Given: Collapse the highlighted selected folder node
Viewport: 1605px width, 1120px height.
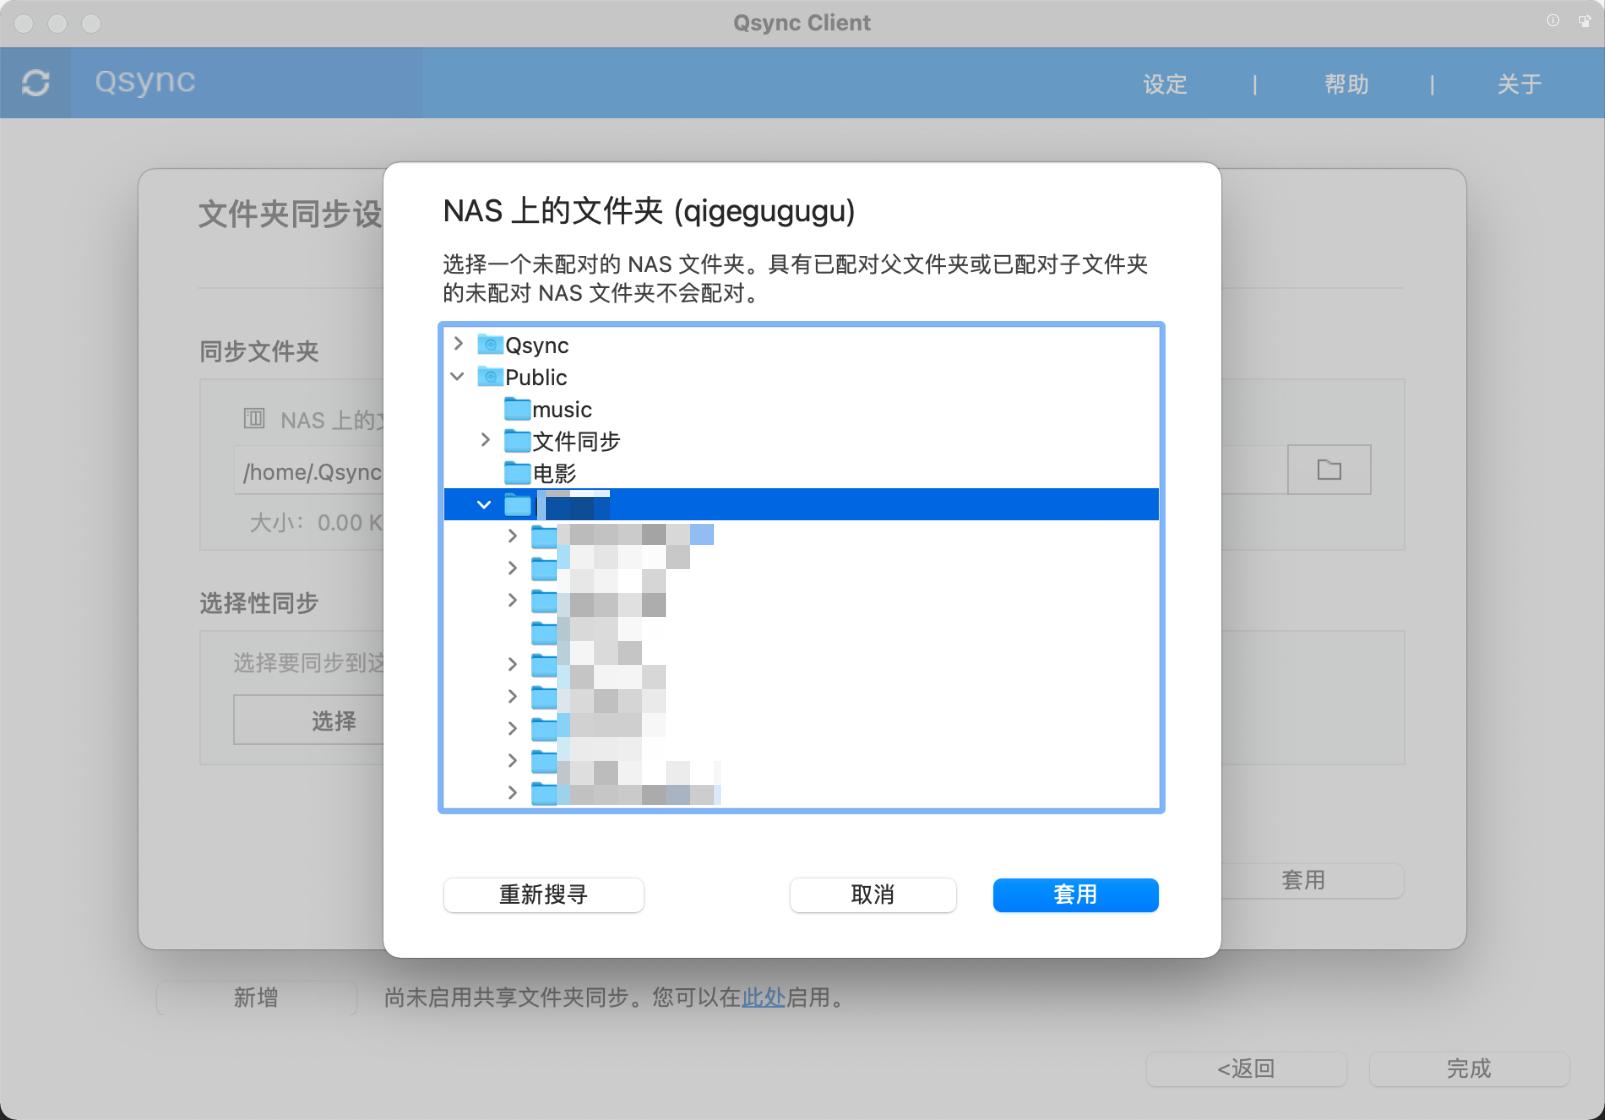Looking at the screenshot, I should click(x=485, y=505).
